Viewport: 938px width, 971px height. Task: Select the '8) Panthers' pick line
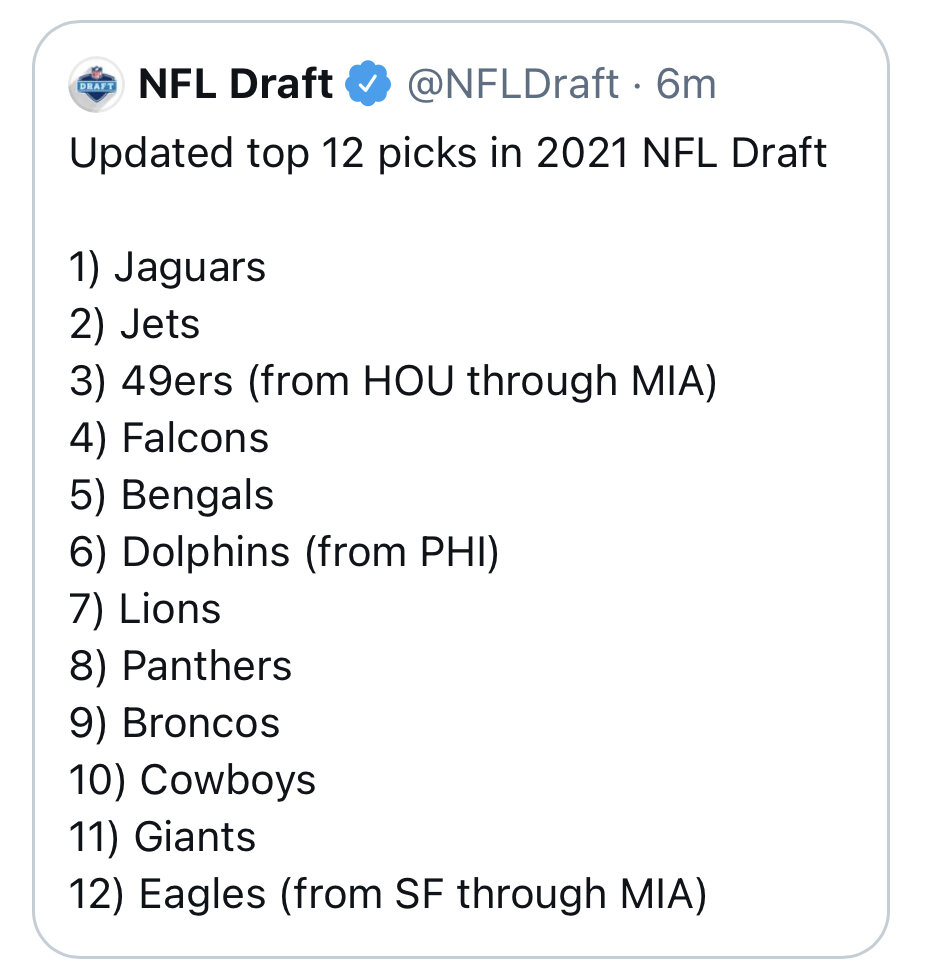[x=181, y=667]
